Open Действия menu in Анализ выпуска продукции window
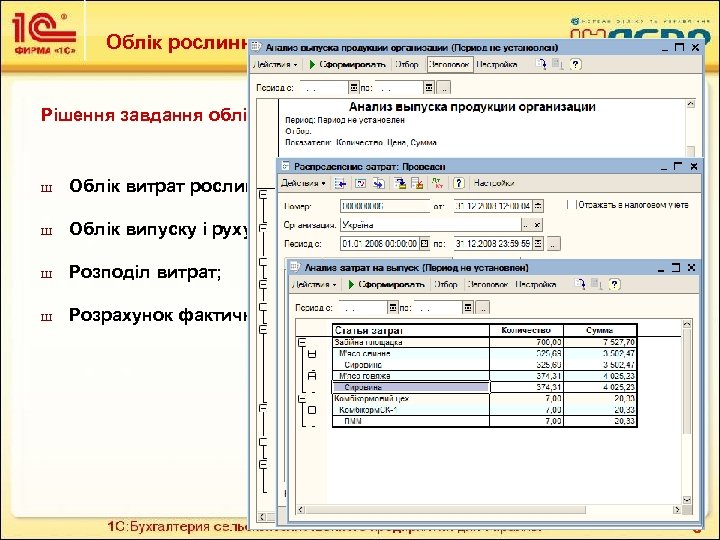The image size is (720, 540). coord(276,65)
